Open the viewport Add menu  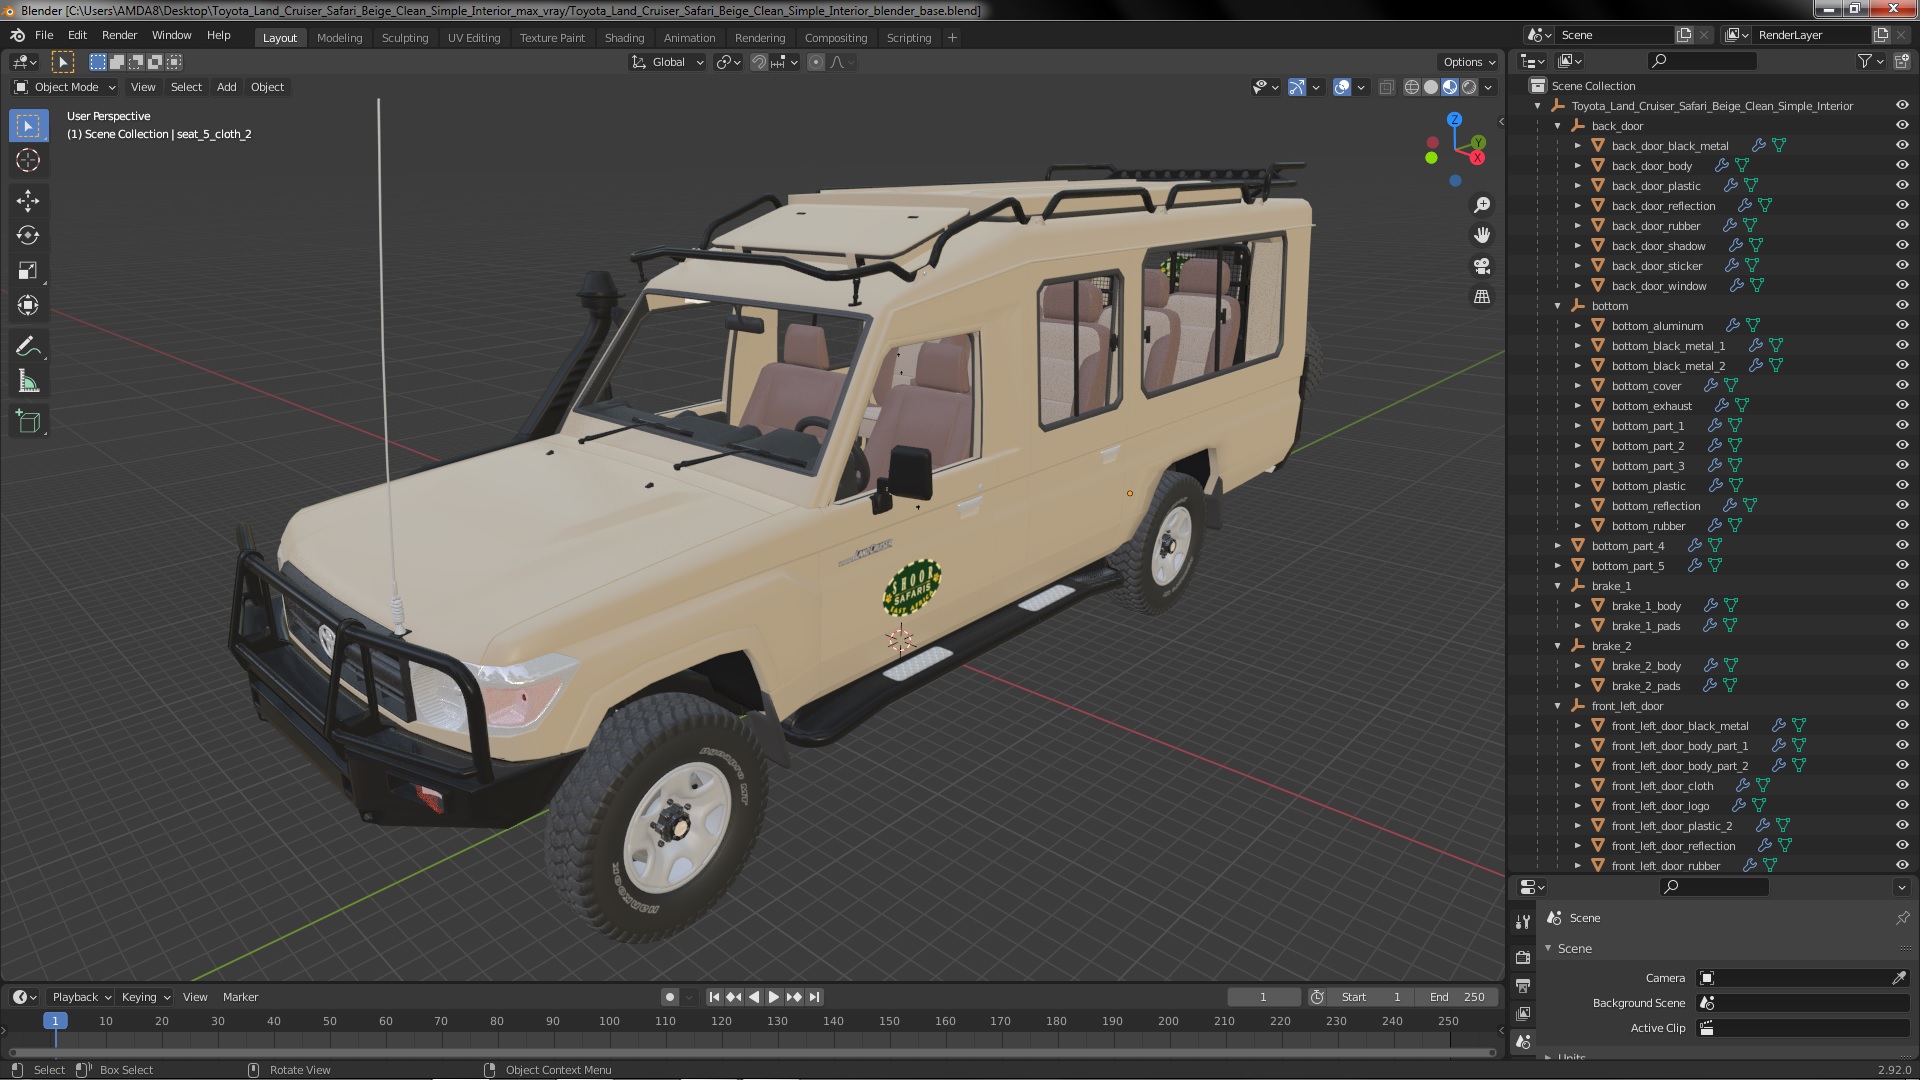click(x=226, y=87)
